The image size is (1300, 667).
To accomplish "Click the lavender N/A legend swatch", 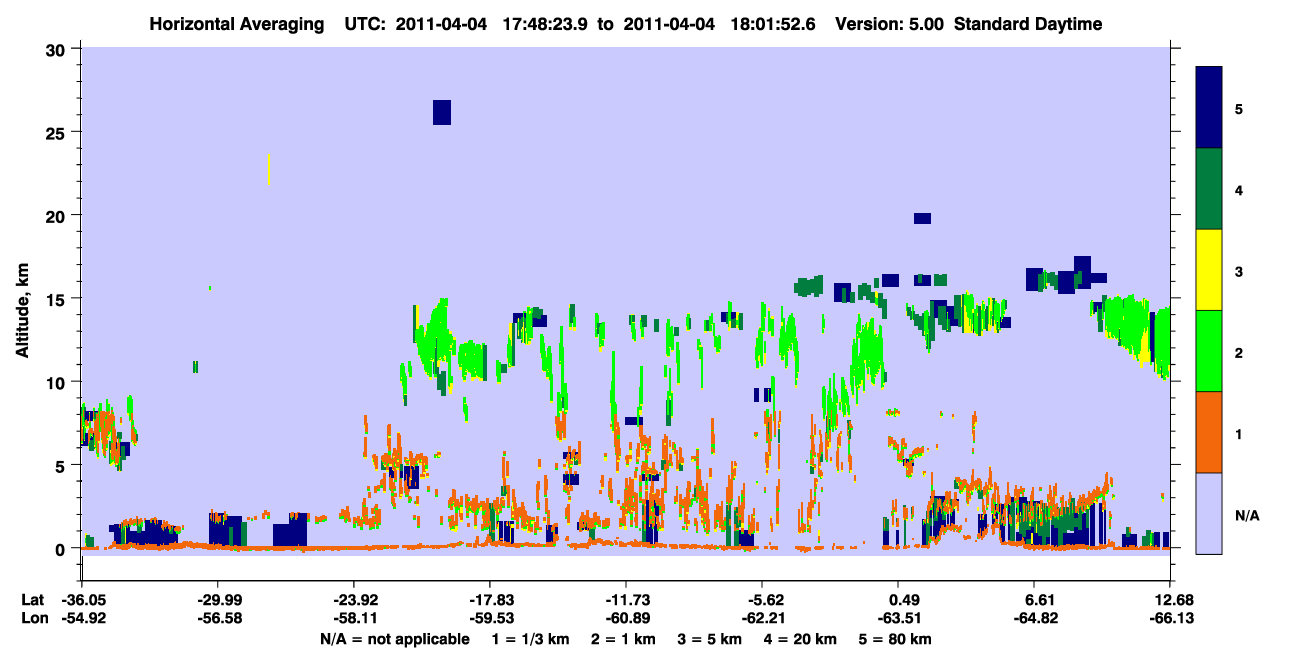I will click(x=1209, y=513).
